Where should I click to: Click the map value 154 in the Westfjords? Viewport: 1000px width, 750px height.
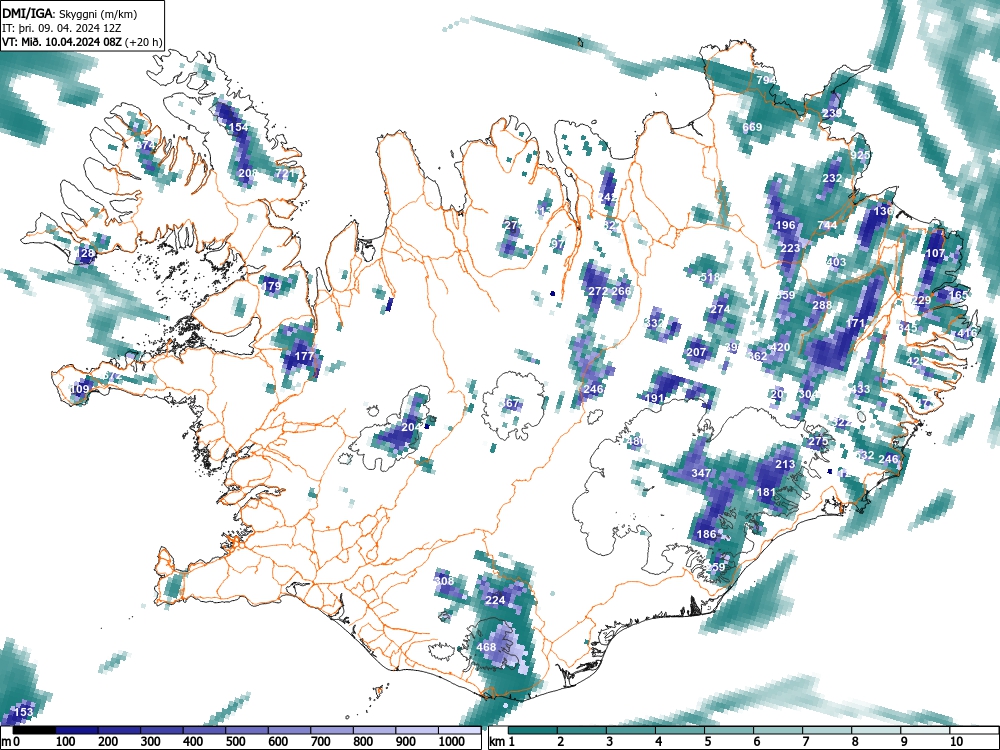click(x=239, y=127)
